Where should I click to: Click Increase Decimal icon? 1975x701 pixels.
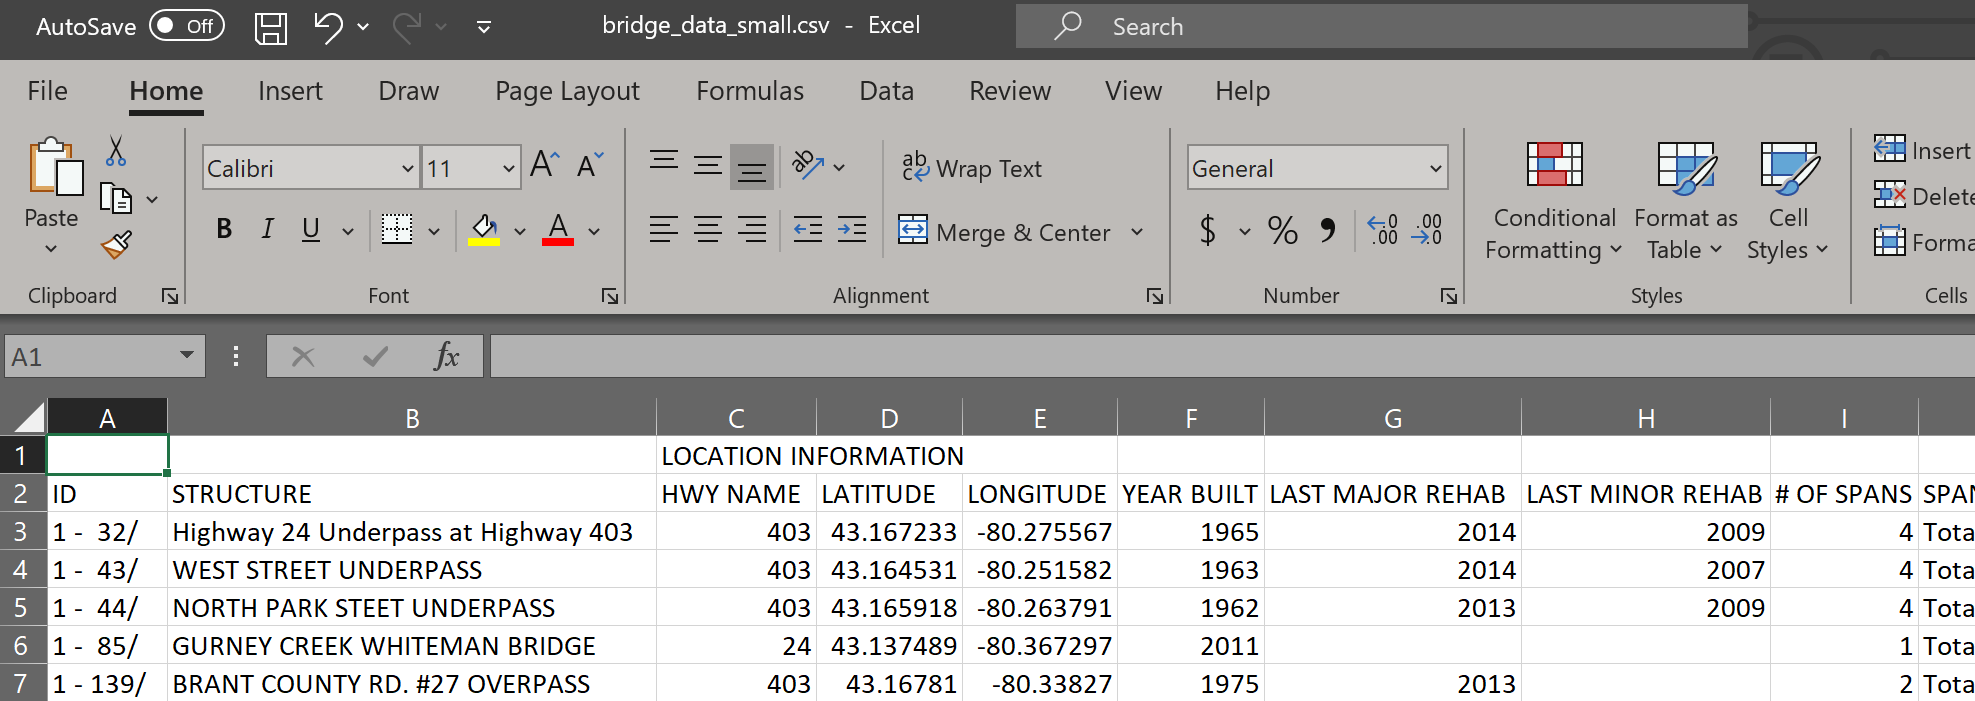tap(1383, 230)
